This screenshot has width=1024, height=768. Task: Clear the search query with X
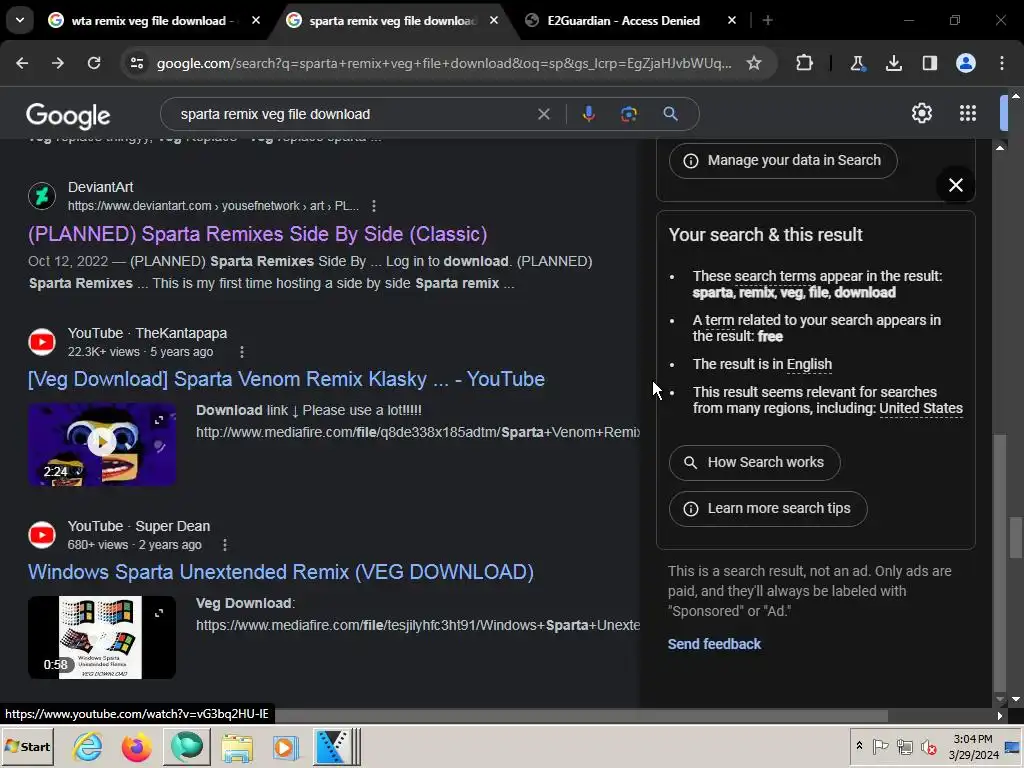[543, 114]
